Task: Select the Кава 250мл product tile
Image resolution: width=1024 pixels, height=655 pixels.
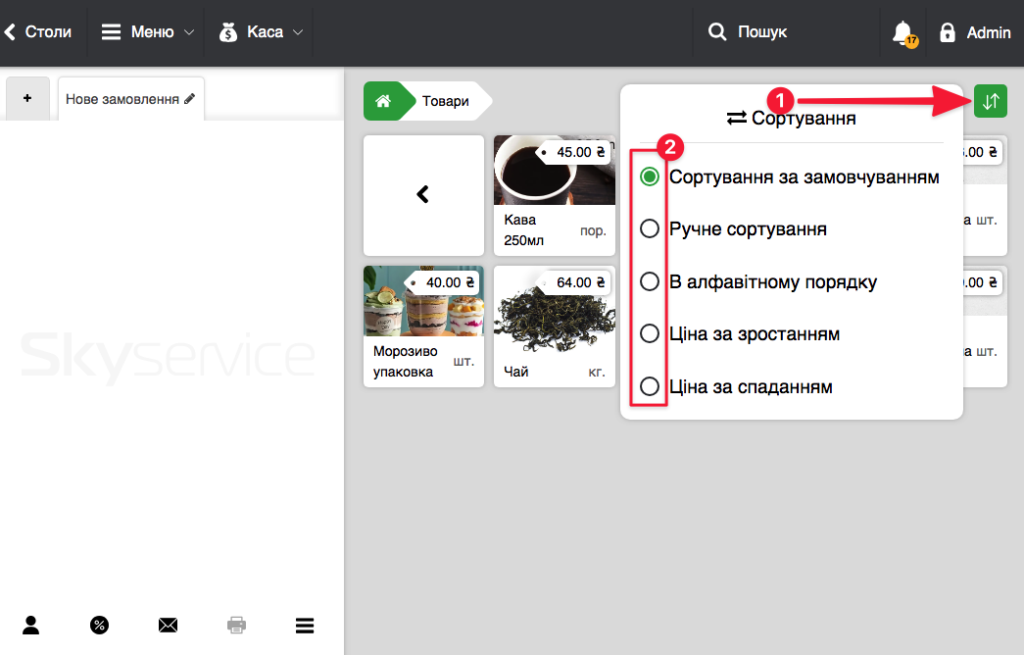Action: pos(554,195)
